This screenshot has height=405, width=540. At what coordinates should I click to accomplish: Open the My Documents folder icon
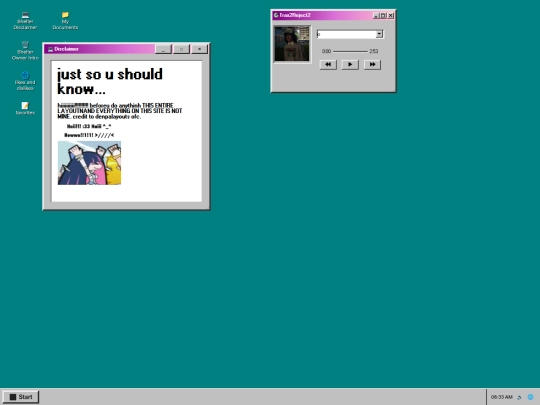pos(65,21)
